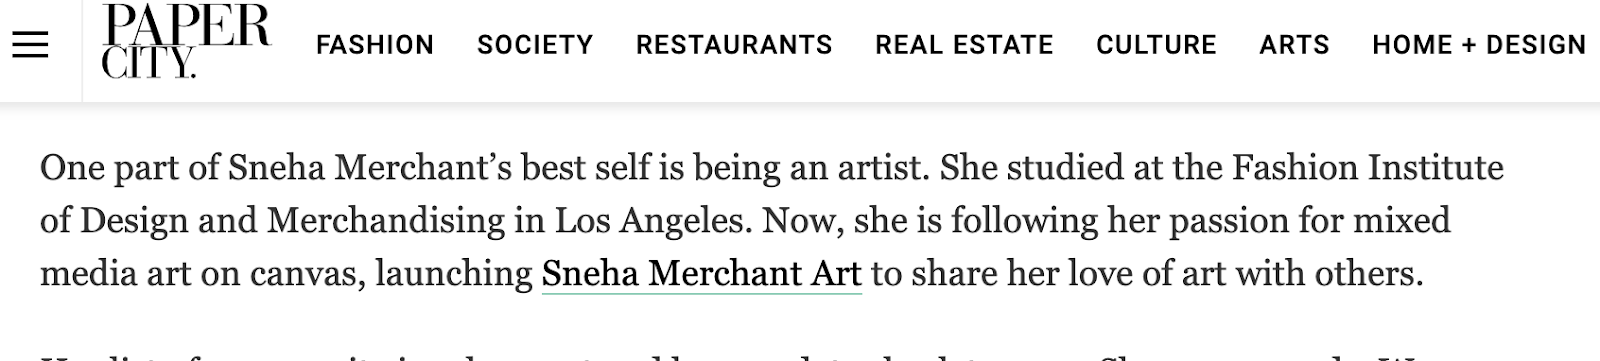
Task: Open the hamburger navigation menu
Action: pyautogui.click(x=30, y=45)
